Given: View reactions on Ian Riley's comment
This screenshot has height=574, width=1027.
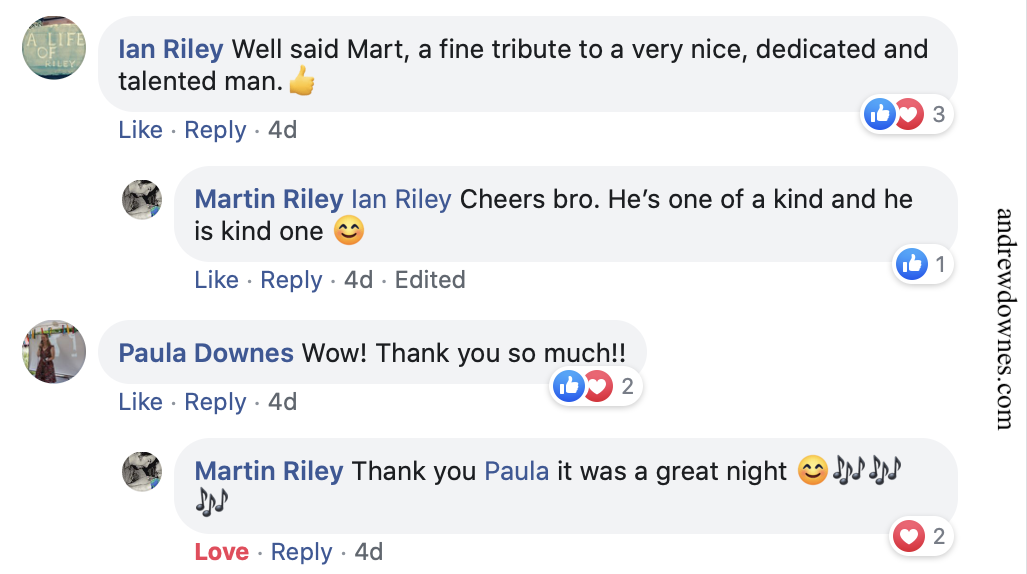Looking at the screenshot, I should (905, 115).
